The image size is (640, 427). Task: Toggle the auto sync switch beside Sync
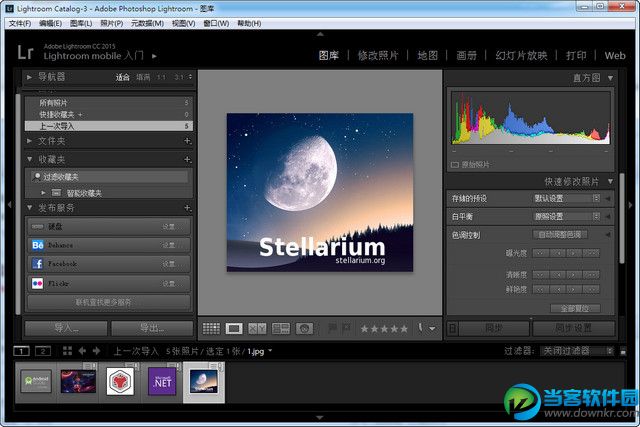pos(453,328)
